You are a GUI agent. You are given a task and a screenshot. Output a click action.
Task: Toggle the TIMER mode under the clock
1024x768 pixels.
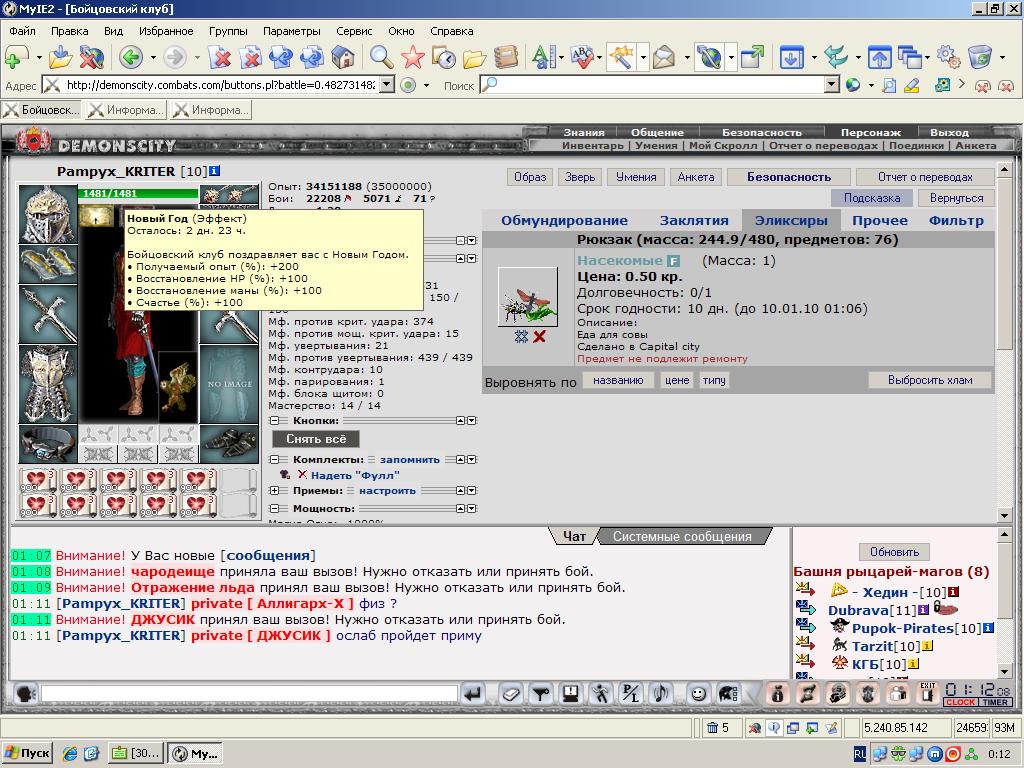point(995,702)
